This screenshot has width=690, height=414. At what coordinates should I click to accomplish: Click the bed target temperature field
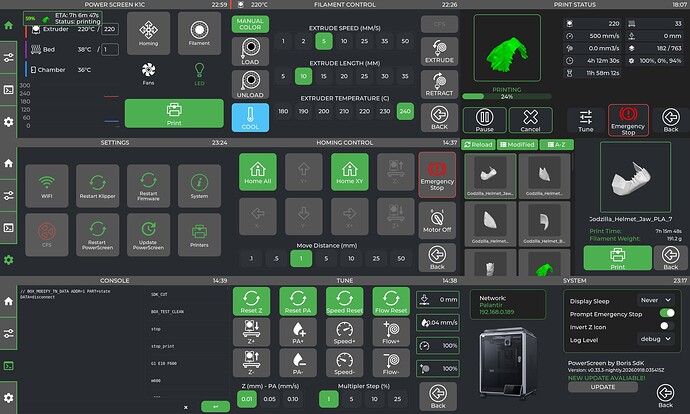coord(110,49)
